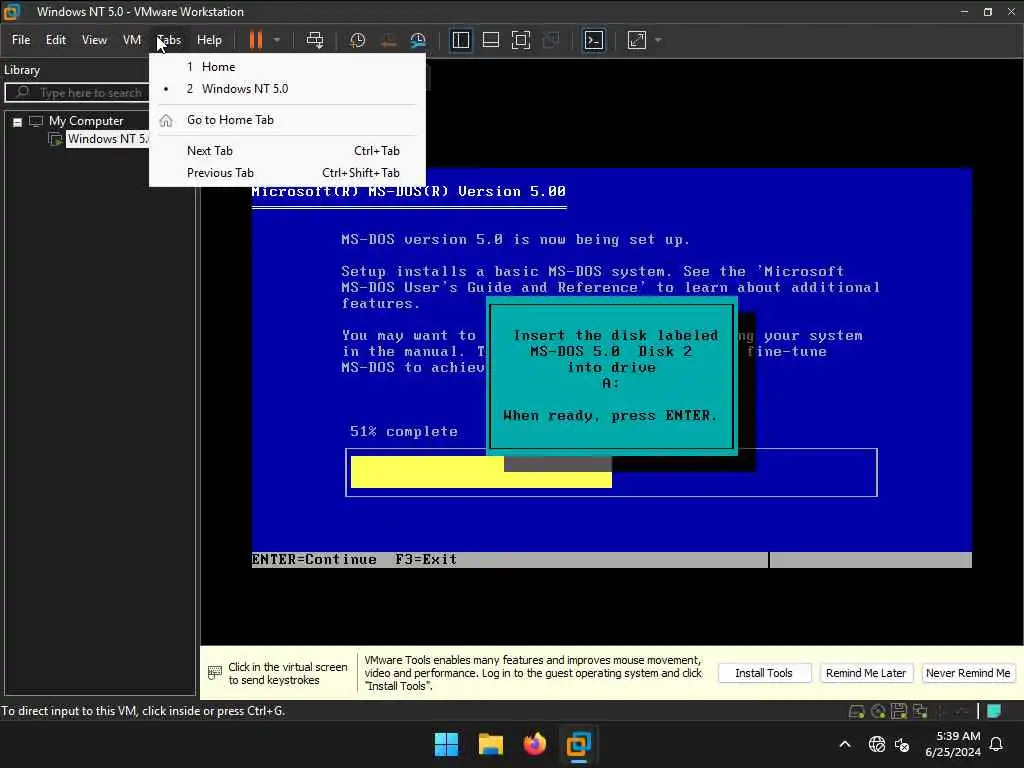Click the VMware Workstation title bar app icon

12,12
